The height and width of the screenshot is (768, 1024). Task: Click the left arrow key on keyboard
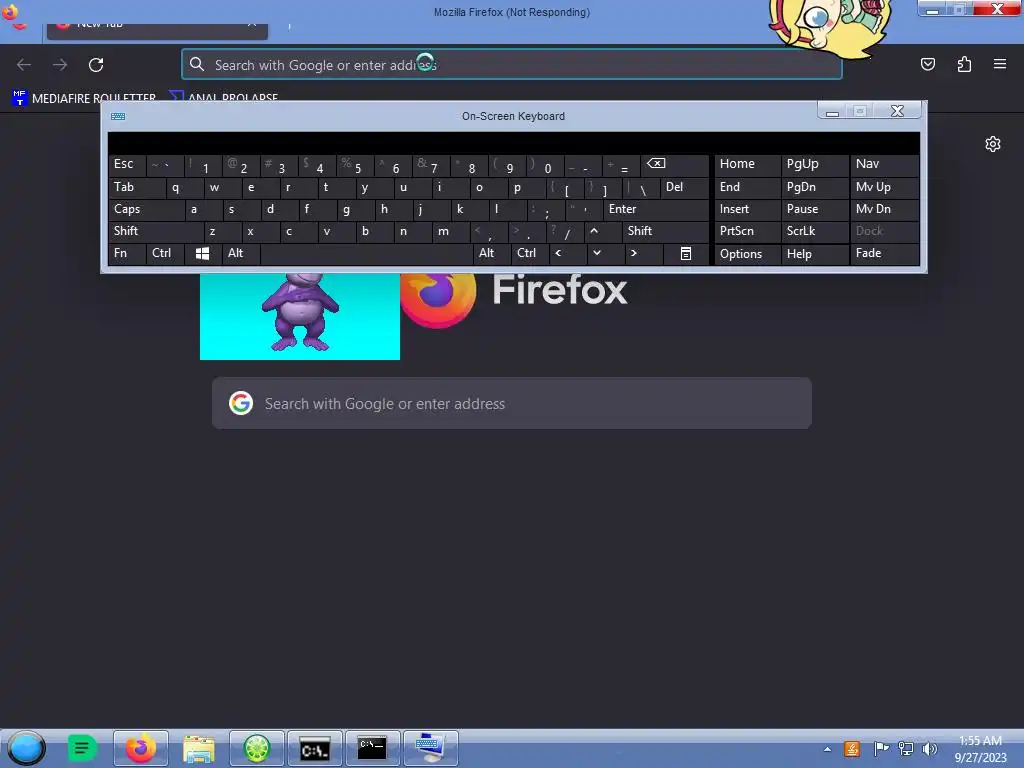pyautogui.click(x=567, y=253)
